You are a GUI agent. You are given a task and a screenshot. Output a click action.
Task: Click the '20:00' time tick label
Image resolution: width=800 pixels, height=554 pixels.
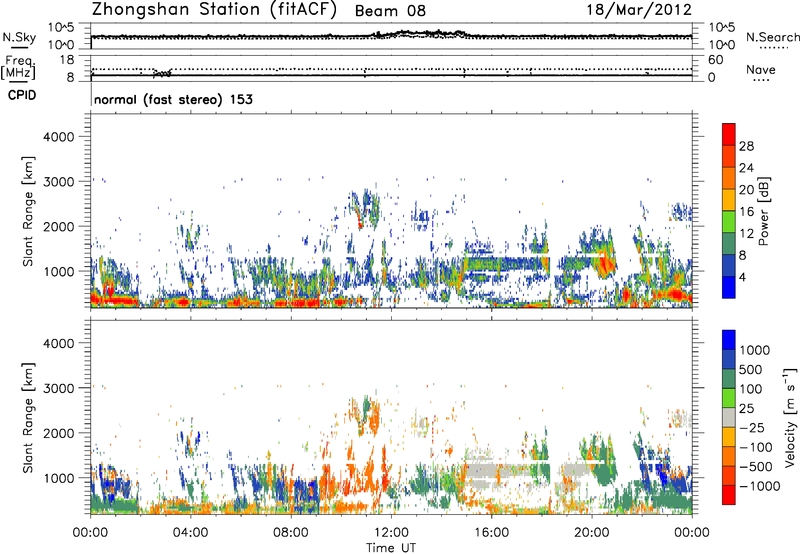coord(591,533)
